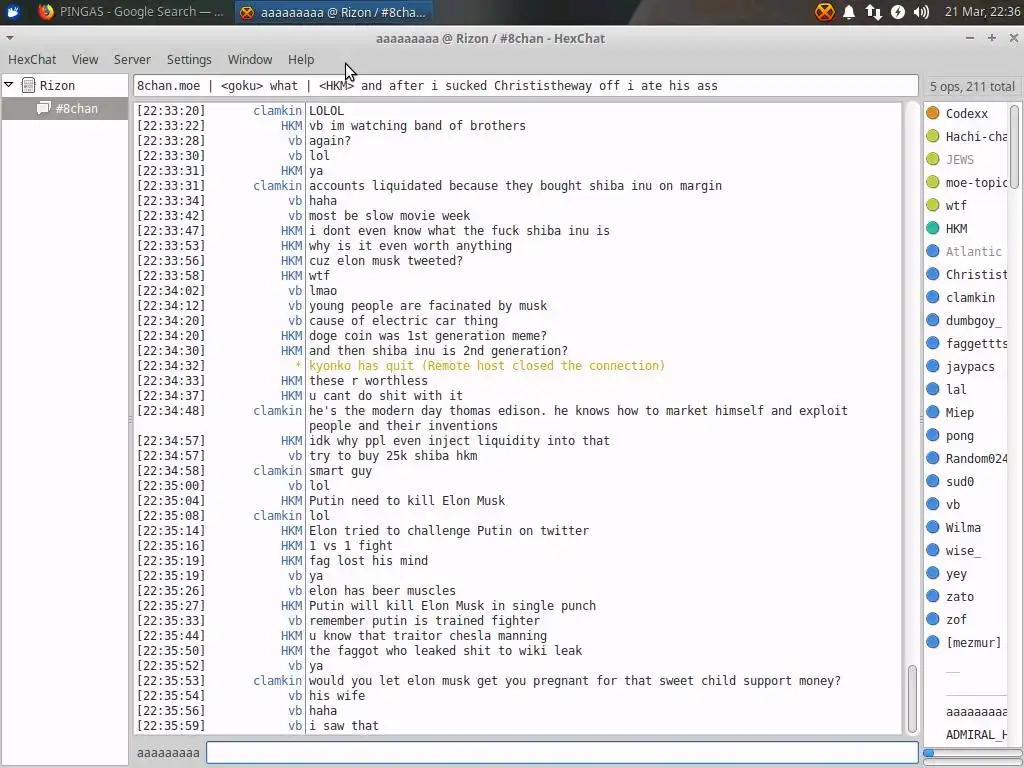
Task: Select user lal in user list
Action: point(956,390)
